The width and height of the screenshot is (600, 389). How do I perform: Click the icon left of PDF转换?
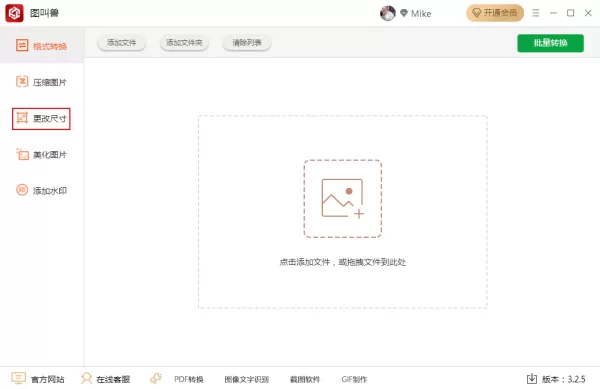(156, 378)
